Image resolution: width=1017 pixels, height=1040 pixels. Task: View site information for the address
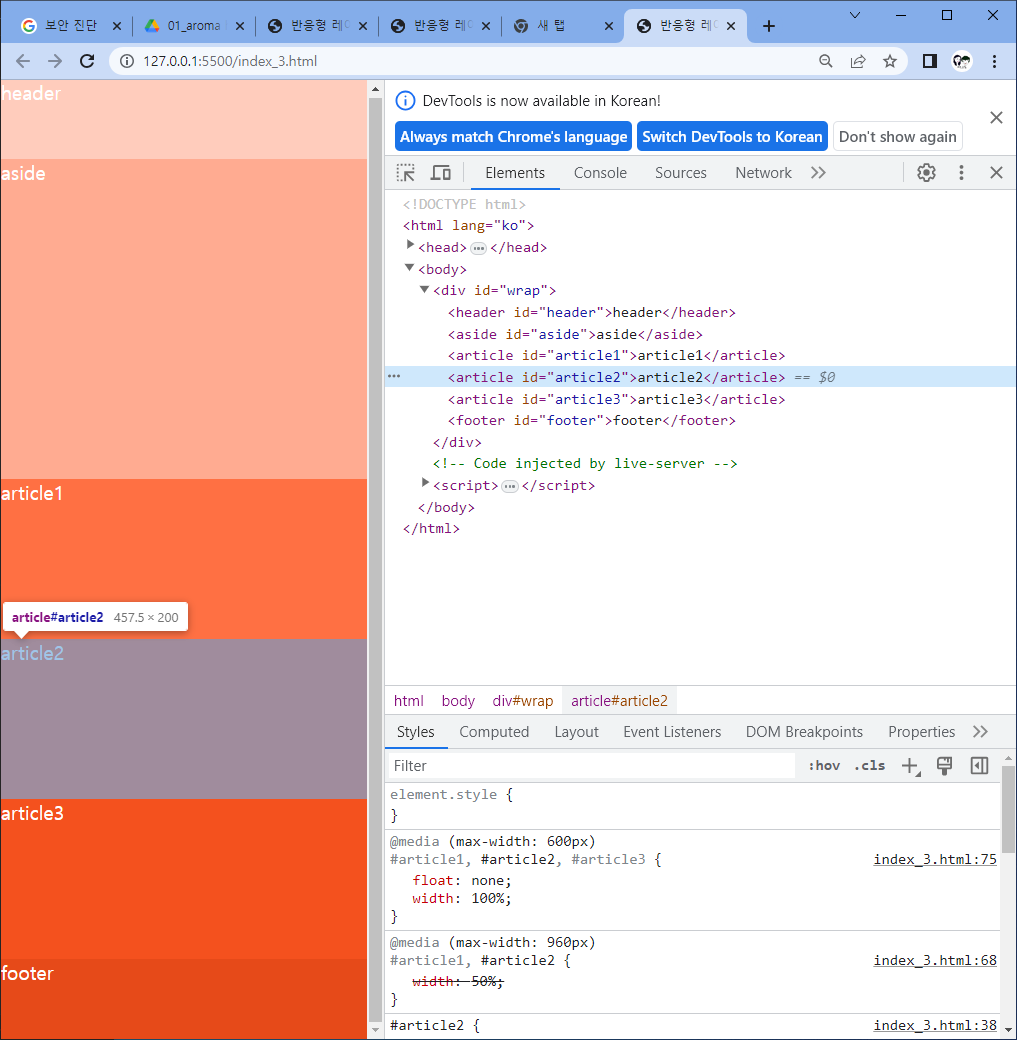pos(127,61)
